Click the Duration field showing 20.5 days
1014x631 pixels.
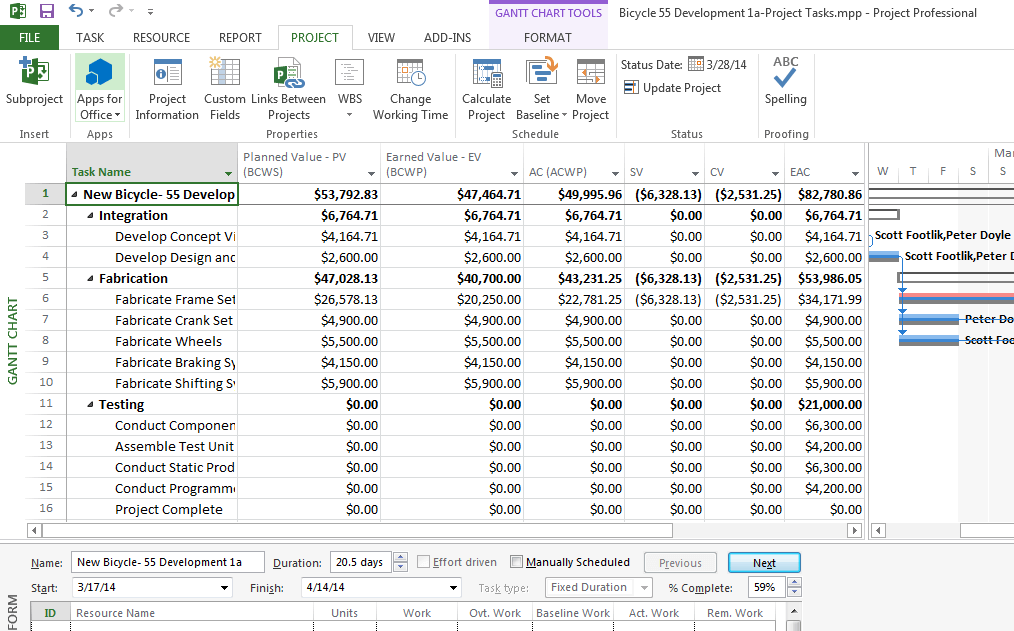click(x=360, y=562)
